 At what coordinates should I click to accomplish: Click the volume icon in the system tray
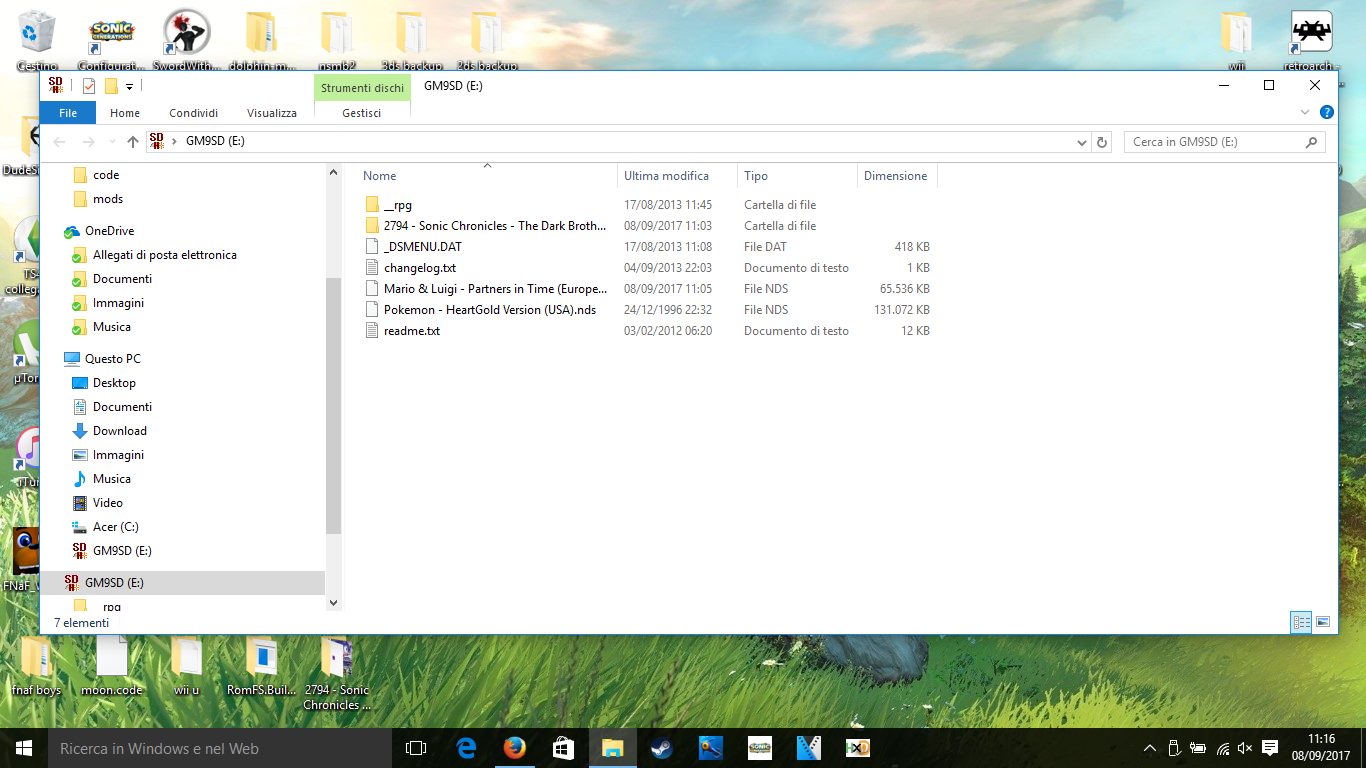pyautogui.click(x=1245, y=748)
